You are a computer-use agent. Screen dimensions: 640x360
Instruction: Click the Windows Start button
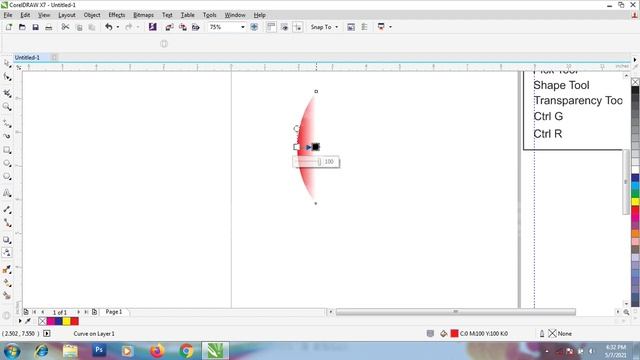click(x=11, y=351)
